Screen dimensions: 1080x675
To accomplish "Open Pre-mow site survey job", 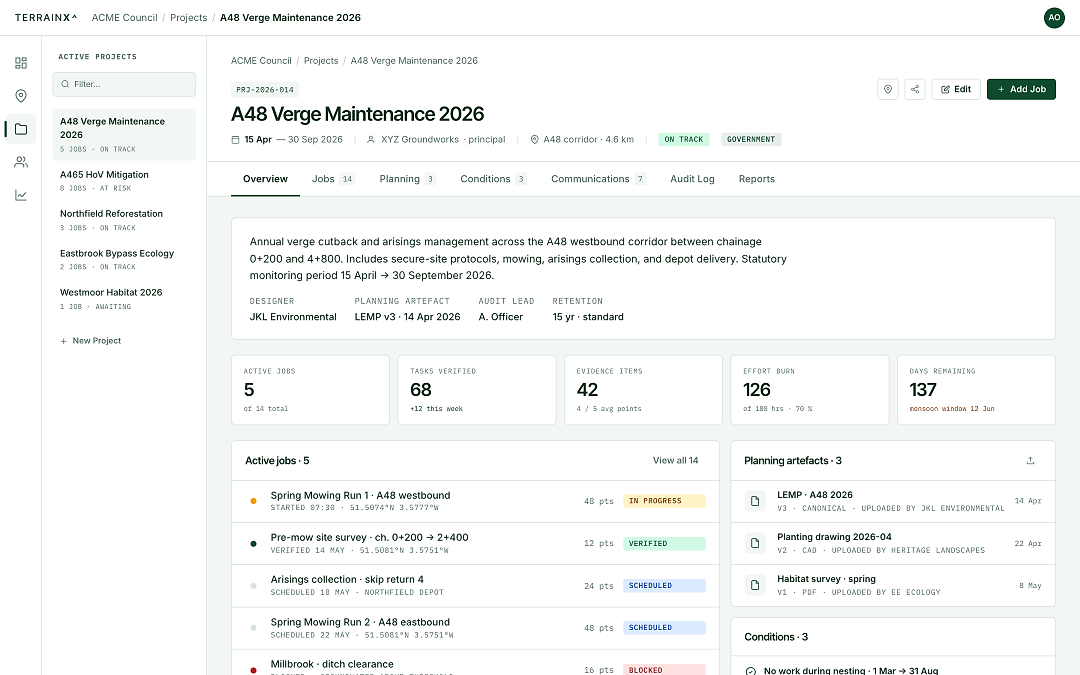I will (475, 543).
